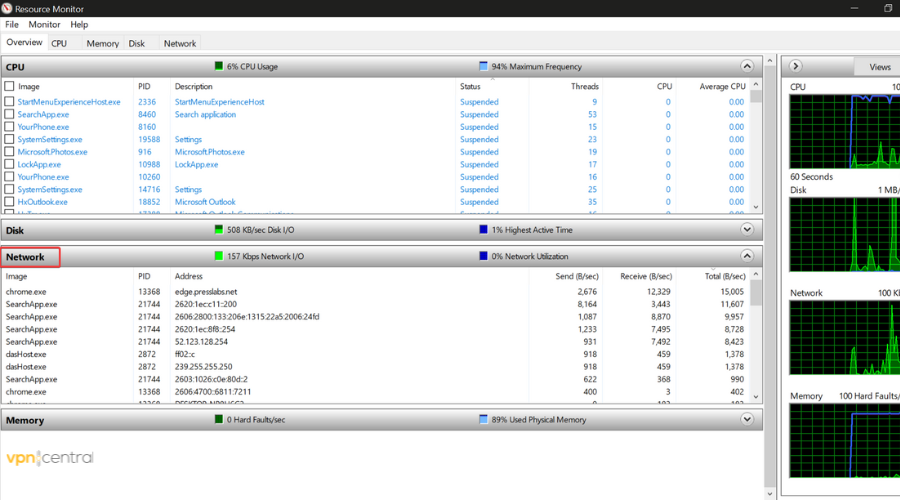Open the Monitor menu
Viewport: 900px width, 500px height.
[44, 24]
